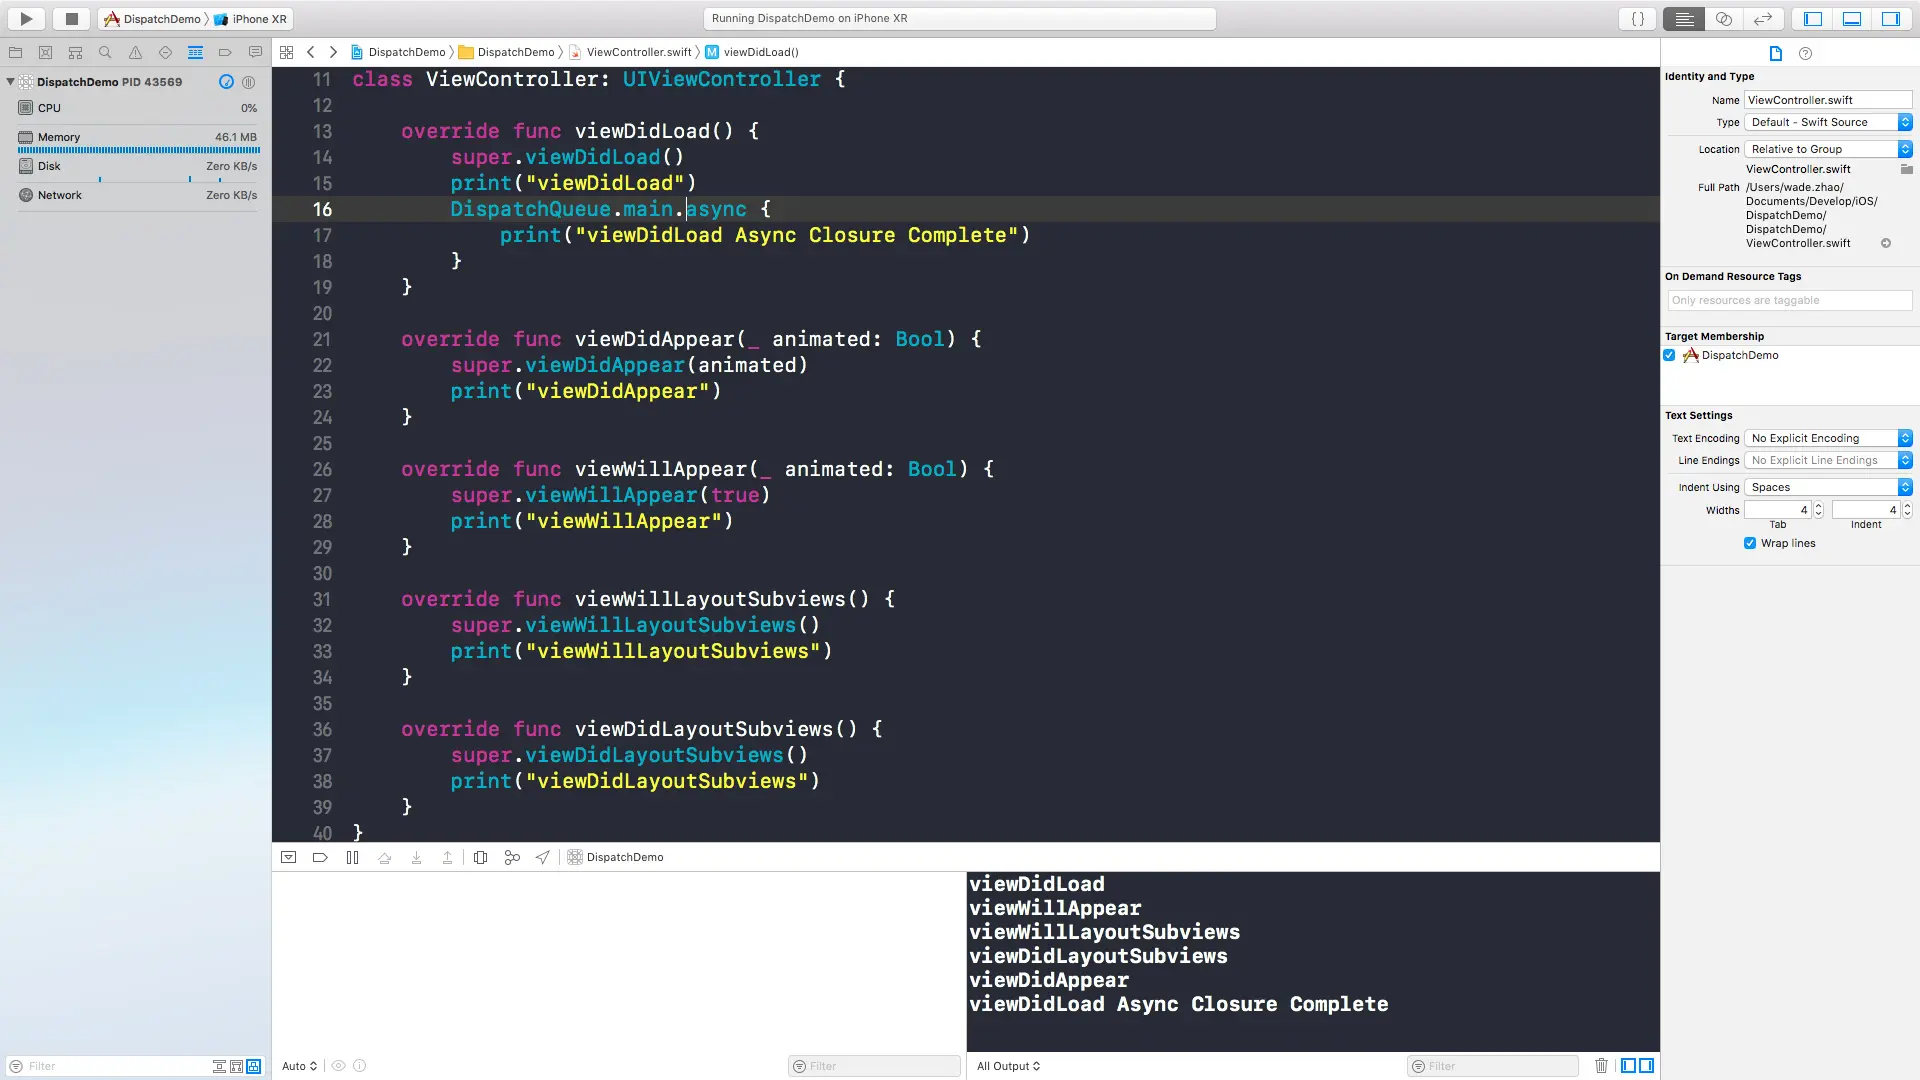This screenshot has width=1920, height=1080.
Task: Open the Type dropdown showing Default - Swift Source
Action: point(1828,122)
